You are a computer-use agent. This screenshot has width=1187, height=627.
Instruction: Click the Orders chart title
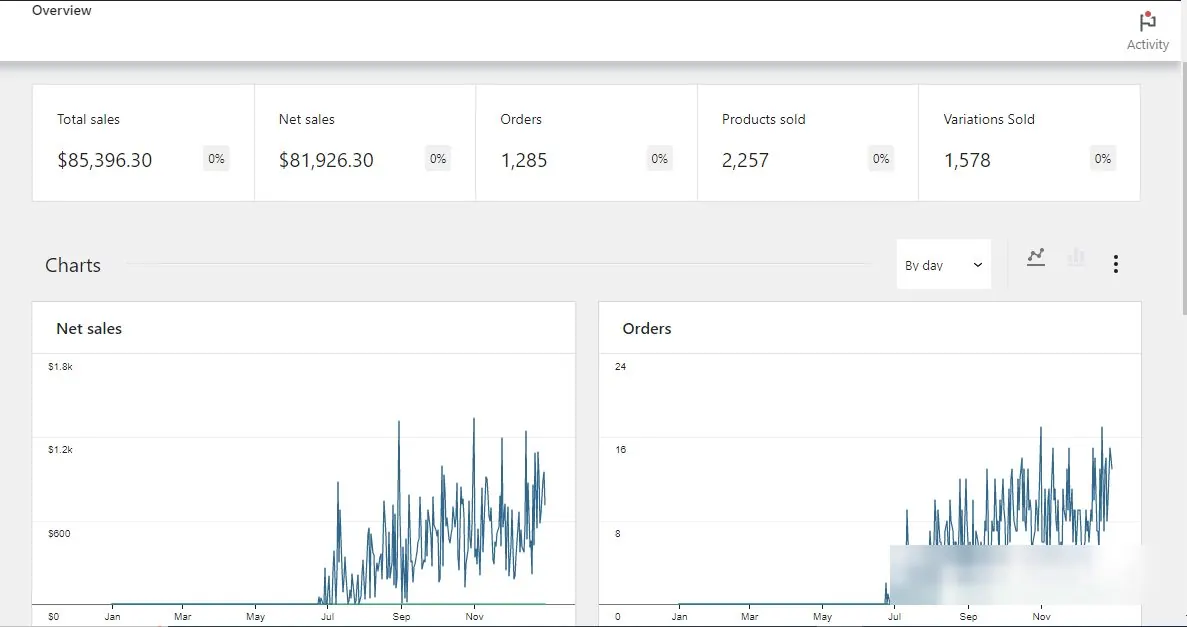(646, 329)
